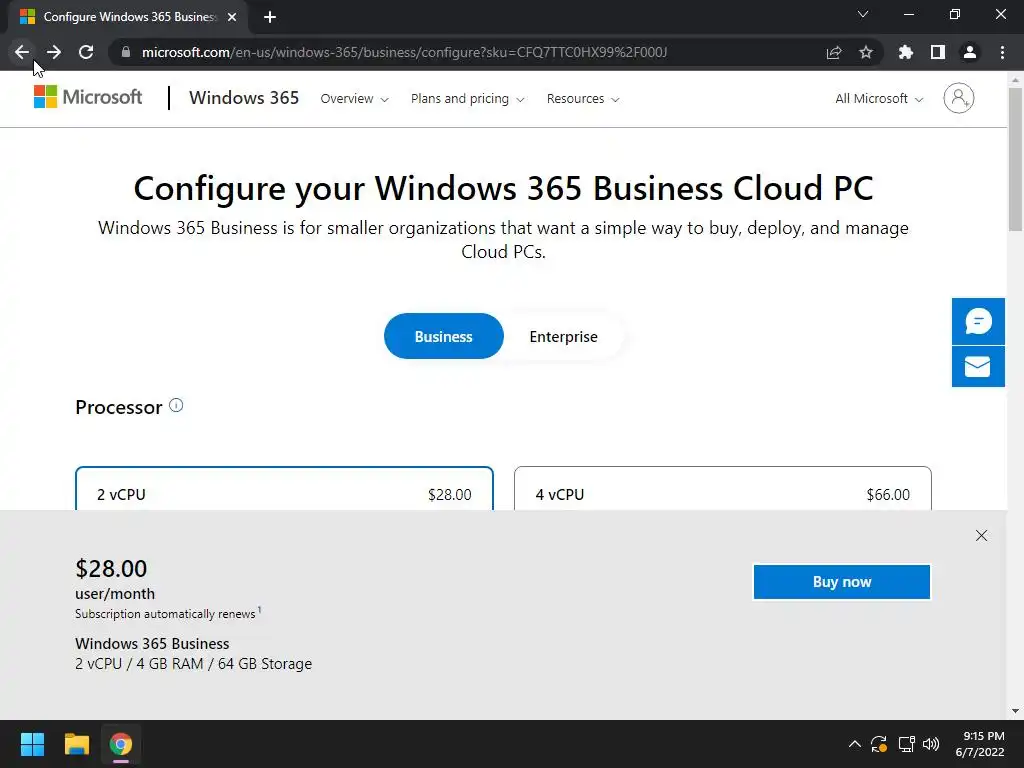
Task: Select the 2 vCPU processor option
Action: pyautogui.click(x=284, y=494)
